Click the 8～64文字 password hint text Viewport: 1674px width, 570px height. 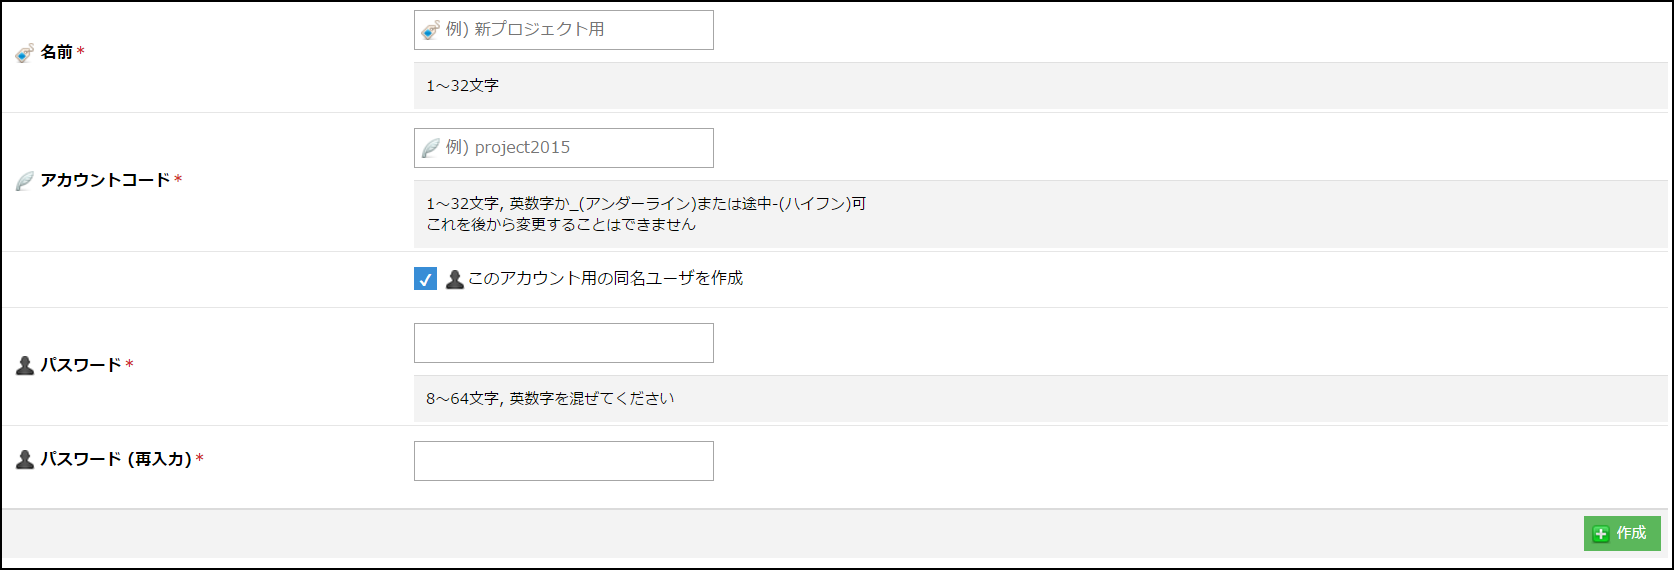550,399
